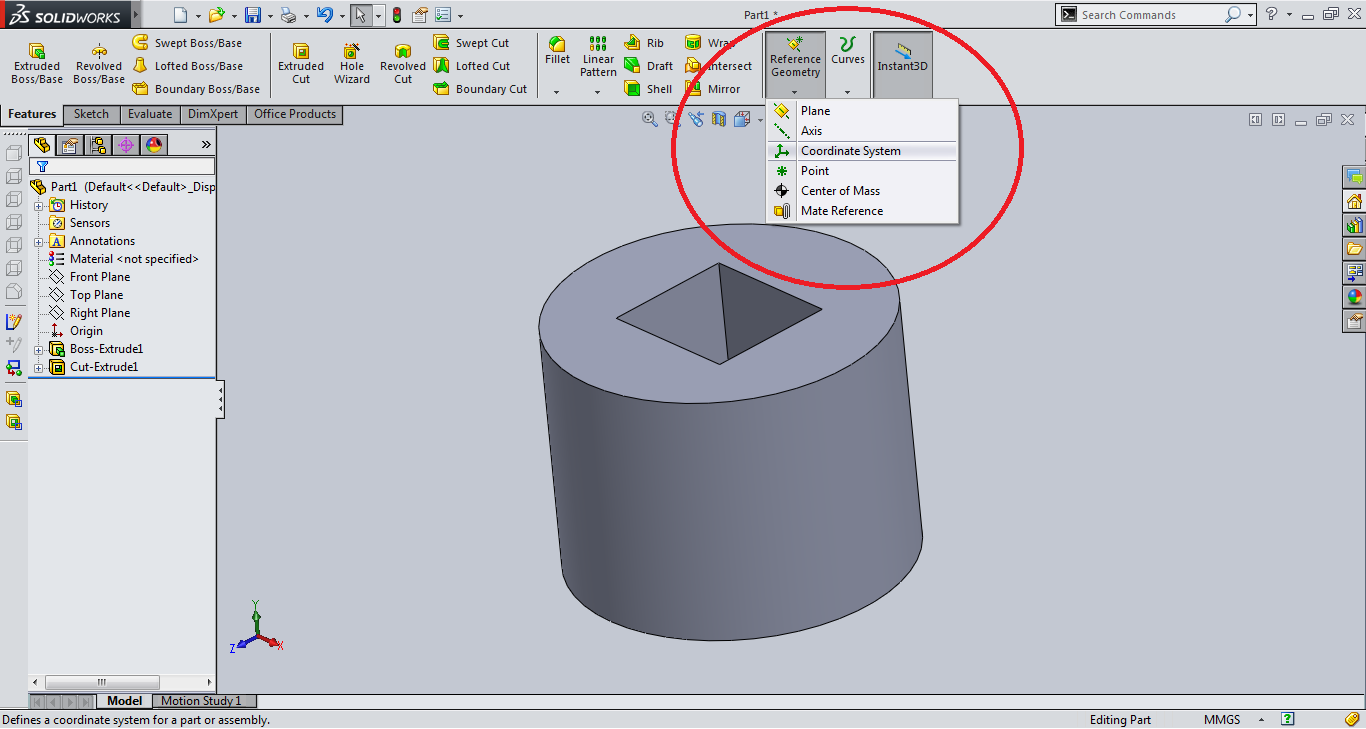Choose Coordinate System menu entry

click(x=862, y=151)
